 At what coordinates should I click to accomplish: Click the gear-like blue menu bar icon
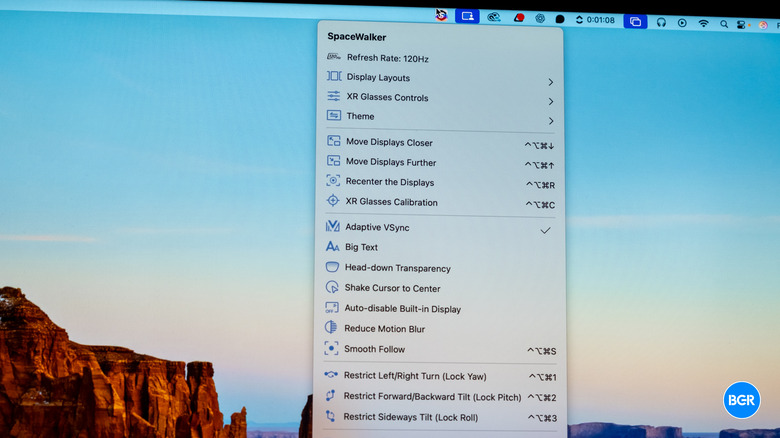tap(540, 18)
